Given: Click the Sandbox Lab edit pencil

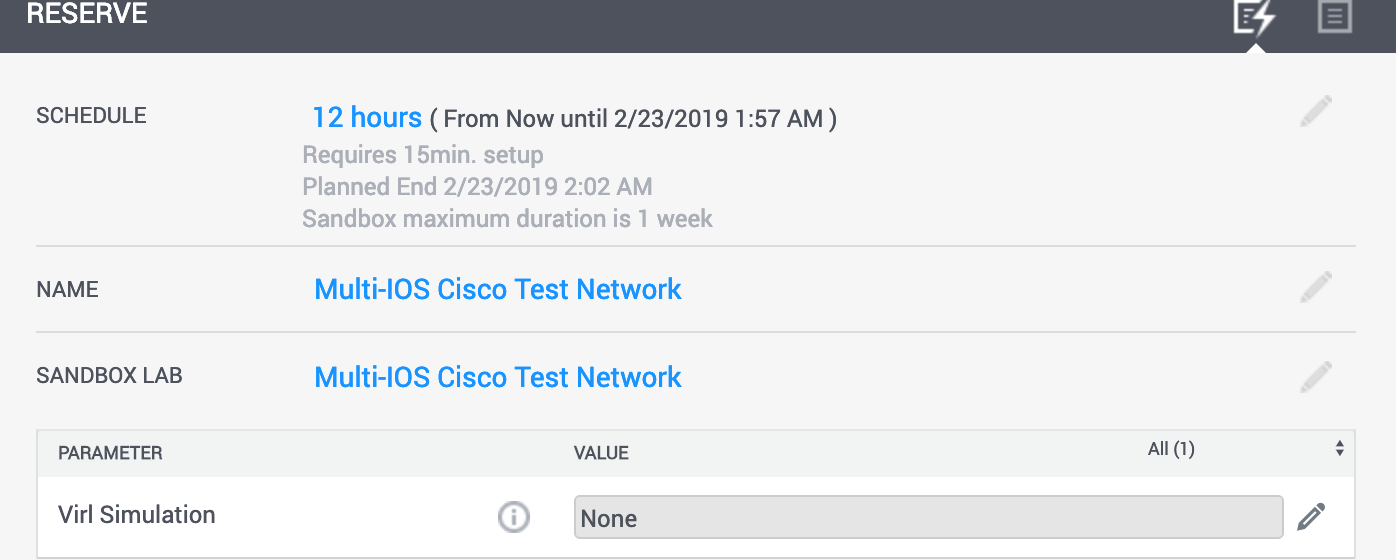Looking at the screenshot, I should point(1316,377).
